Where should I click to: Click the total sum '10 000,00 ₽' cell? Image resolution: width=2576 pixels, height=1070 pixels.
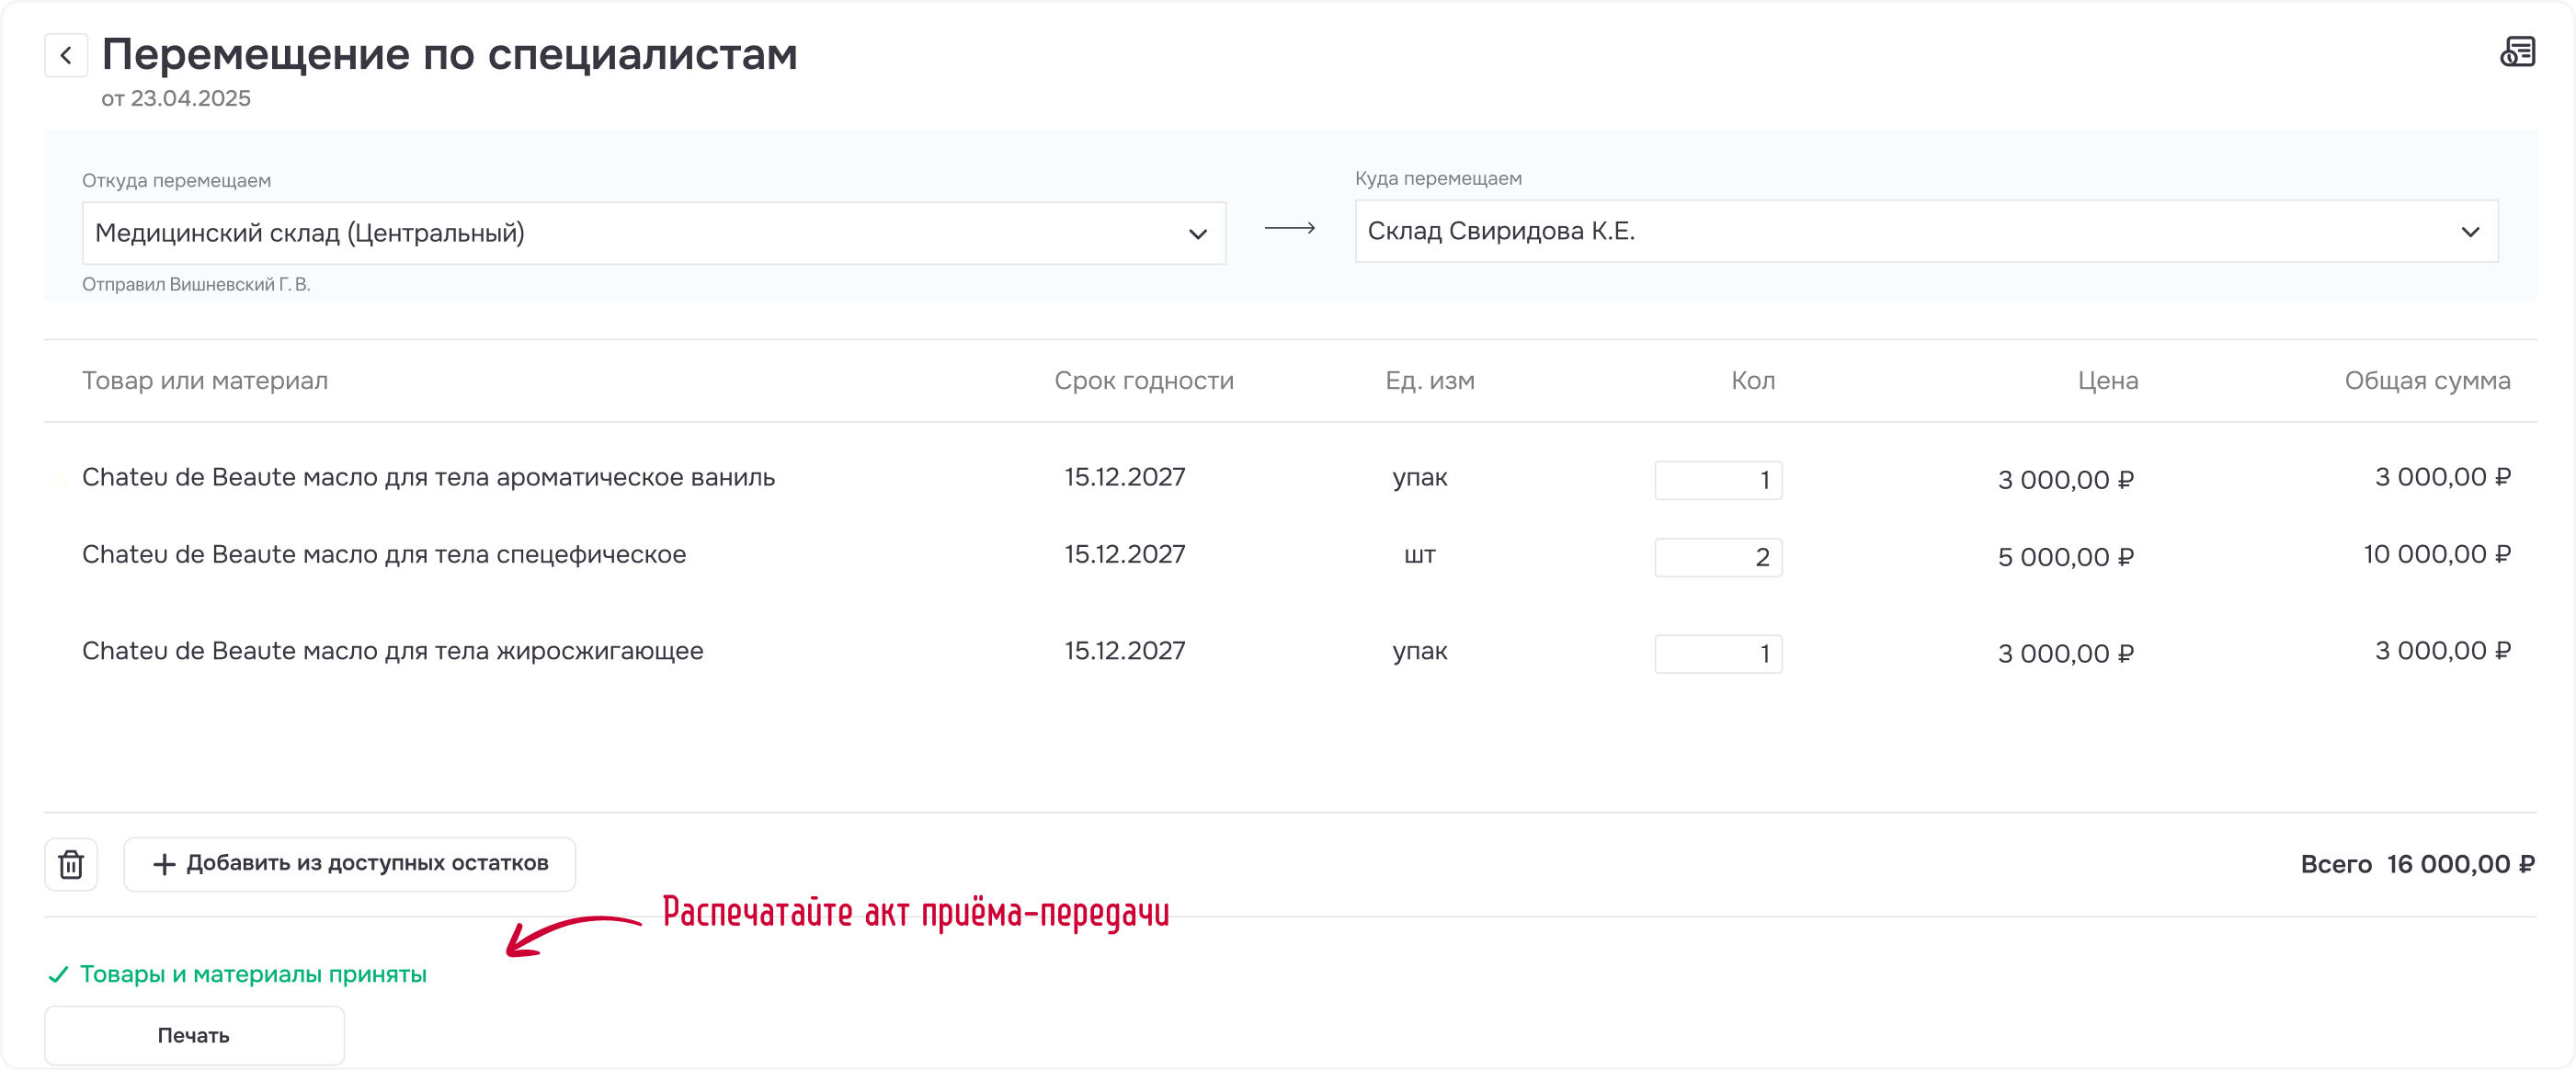(2437, 554)
